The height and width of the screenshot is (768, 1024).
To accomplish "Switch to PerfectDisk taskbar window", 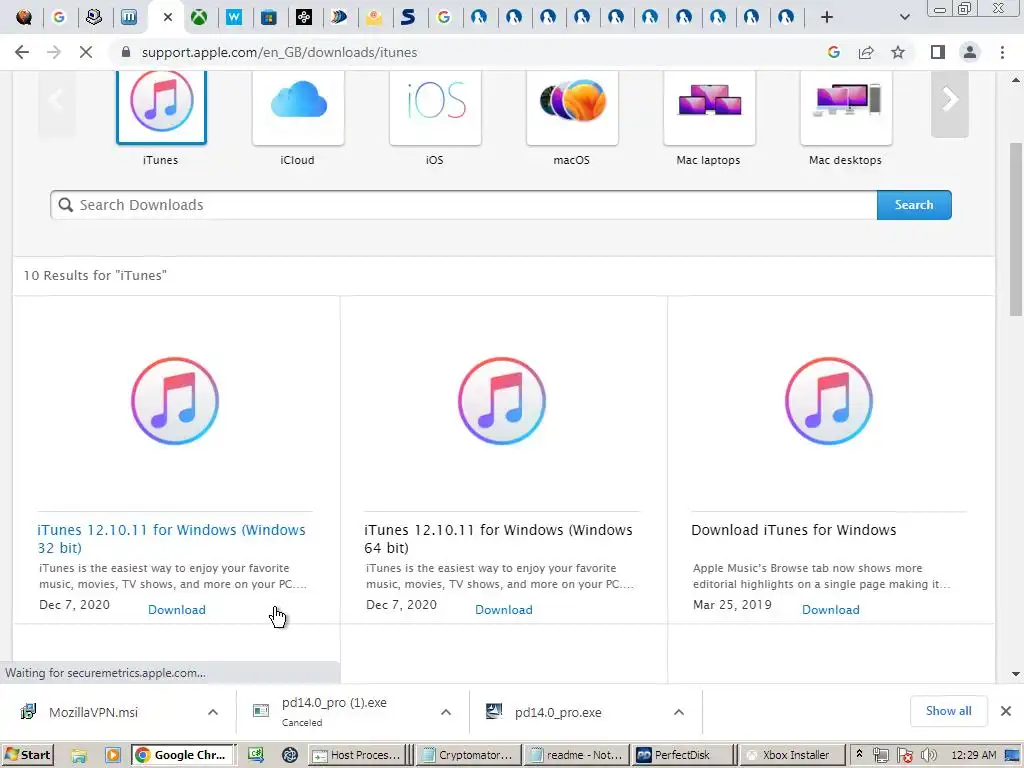I will (x=683, y=755).
